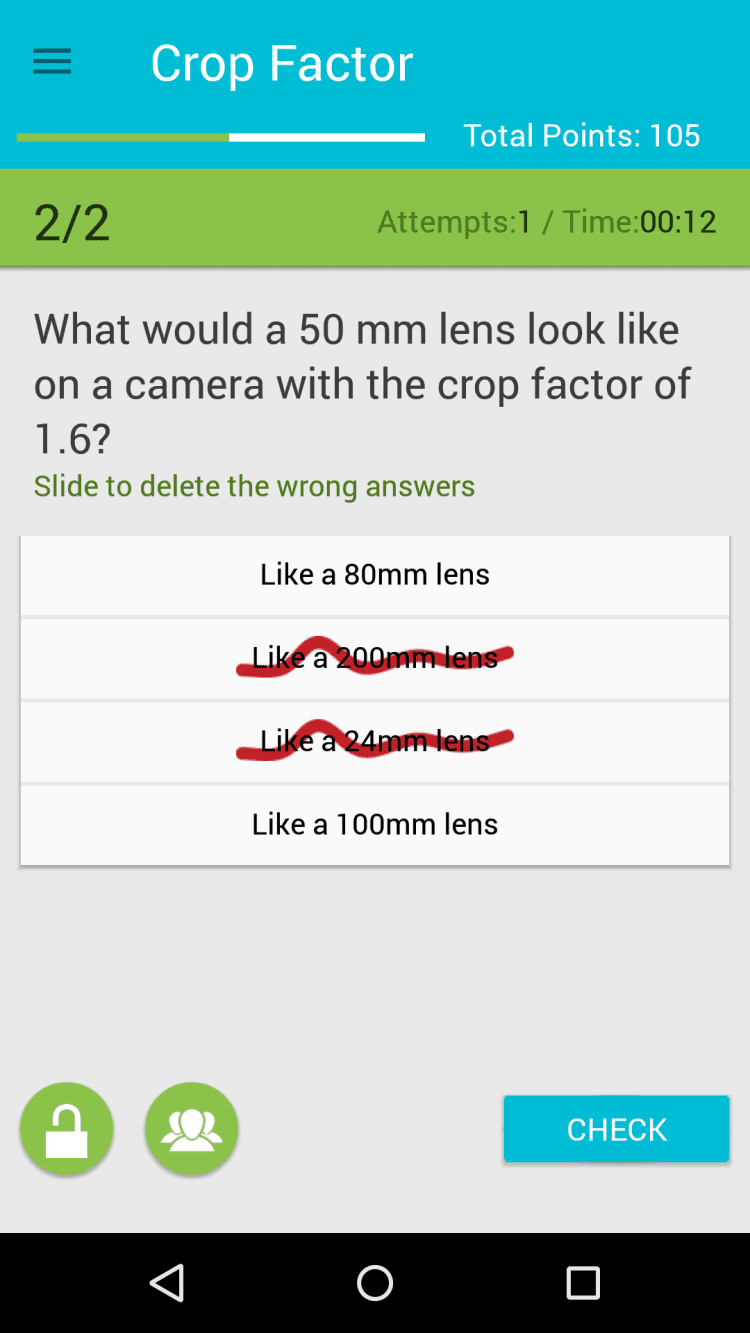Screen dimensions: 750x1333
Task: Tap the 'Total Points: 105' label
Action: (582, 136)
